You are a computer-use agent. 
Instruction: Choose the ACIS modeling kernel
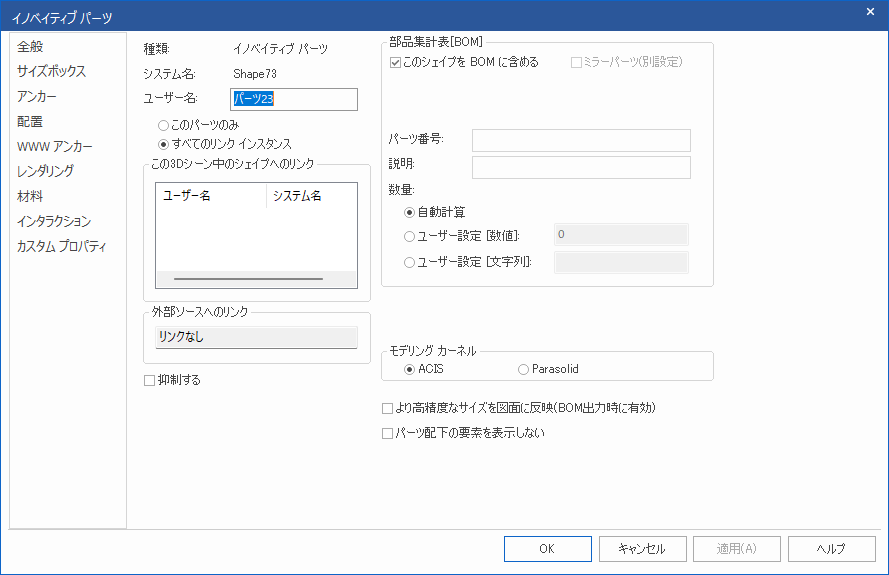424,369
